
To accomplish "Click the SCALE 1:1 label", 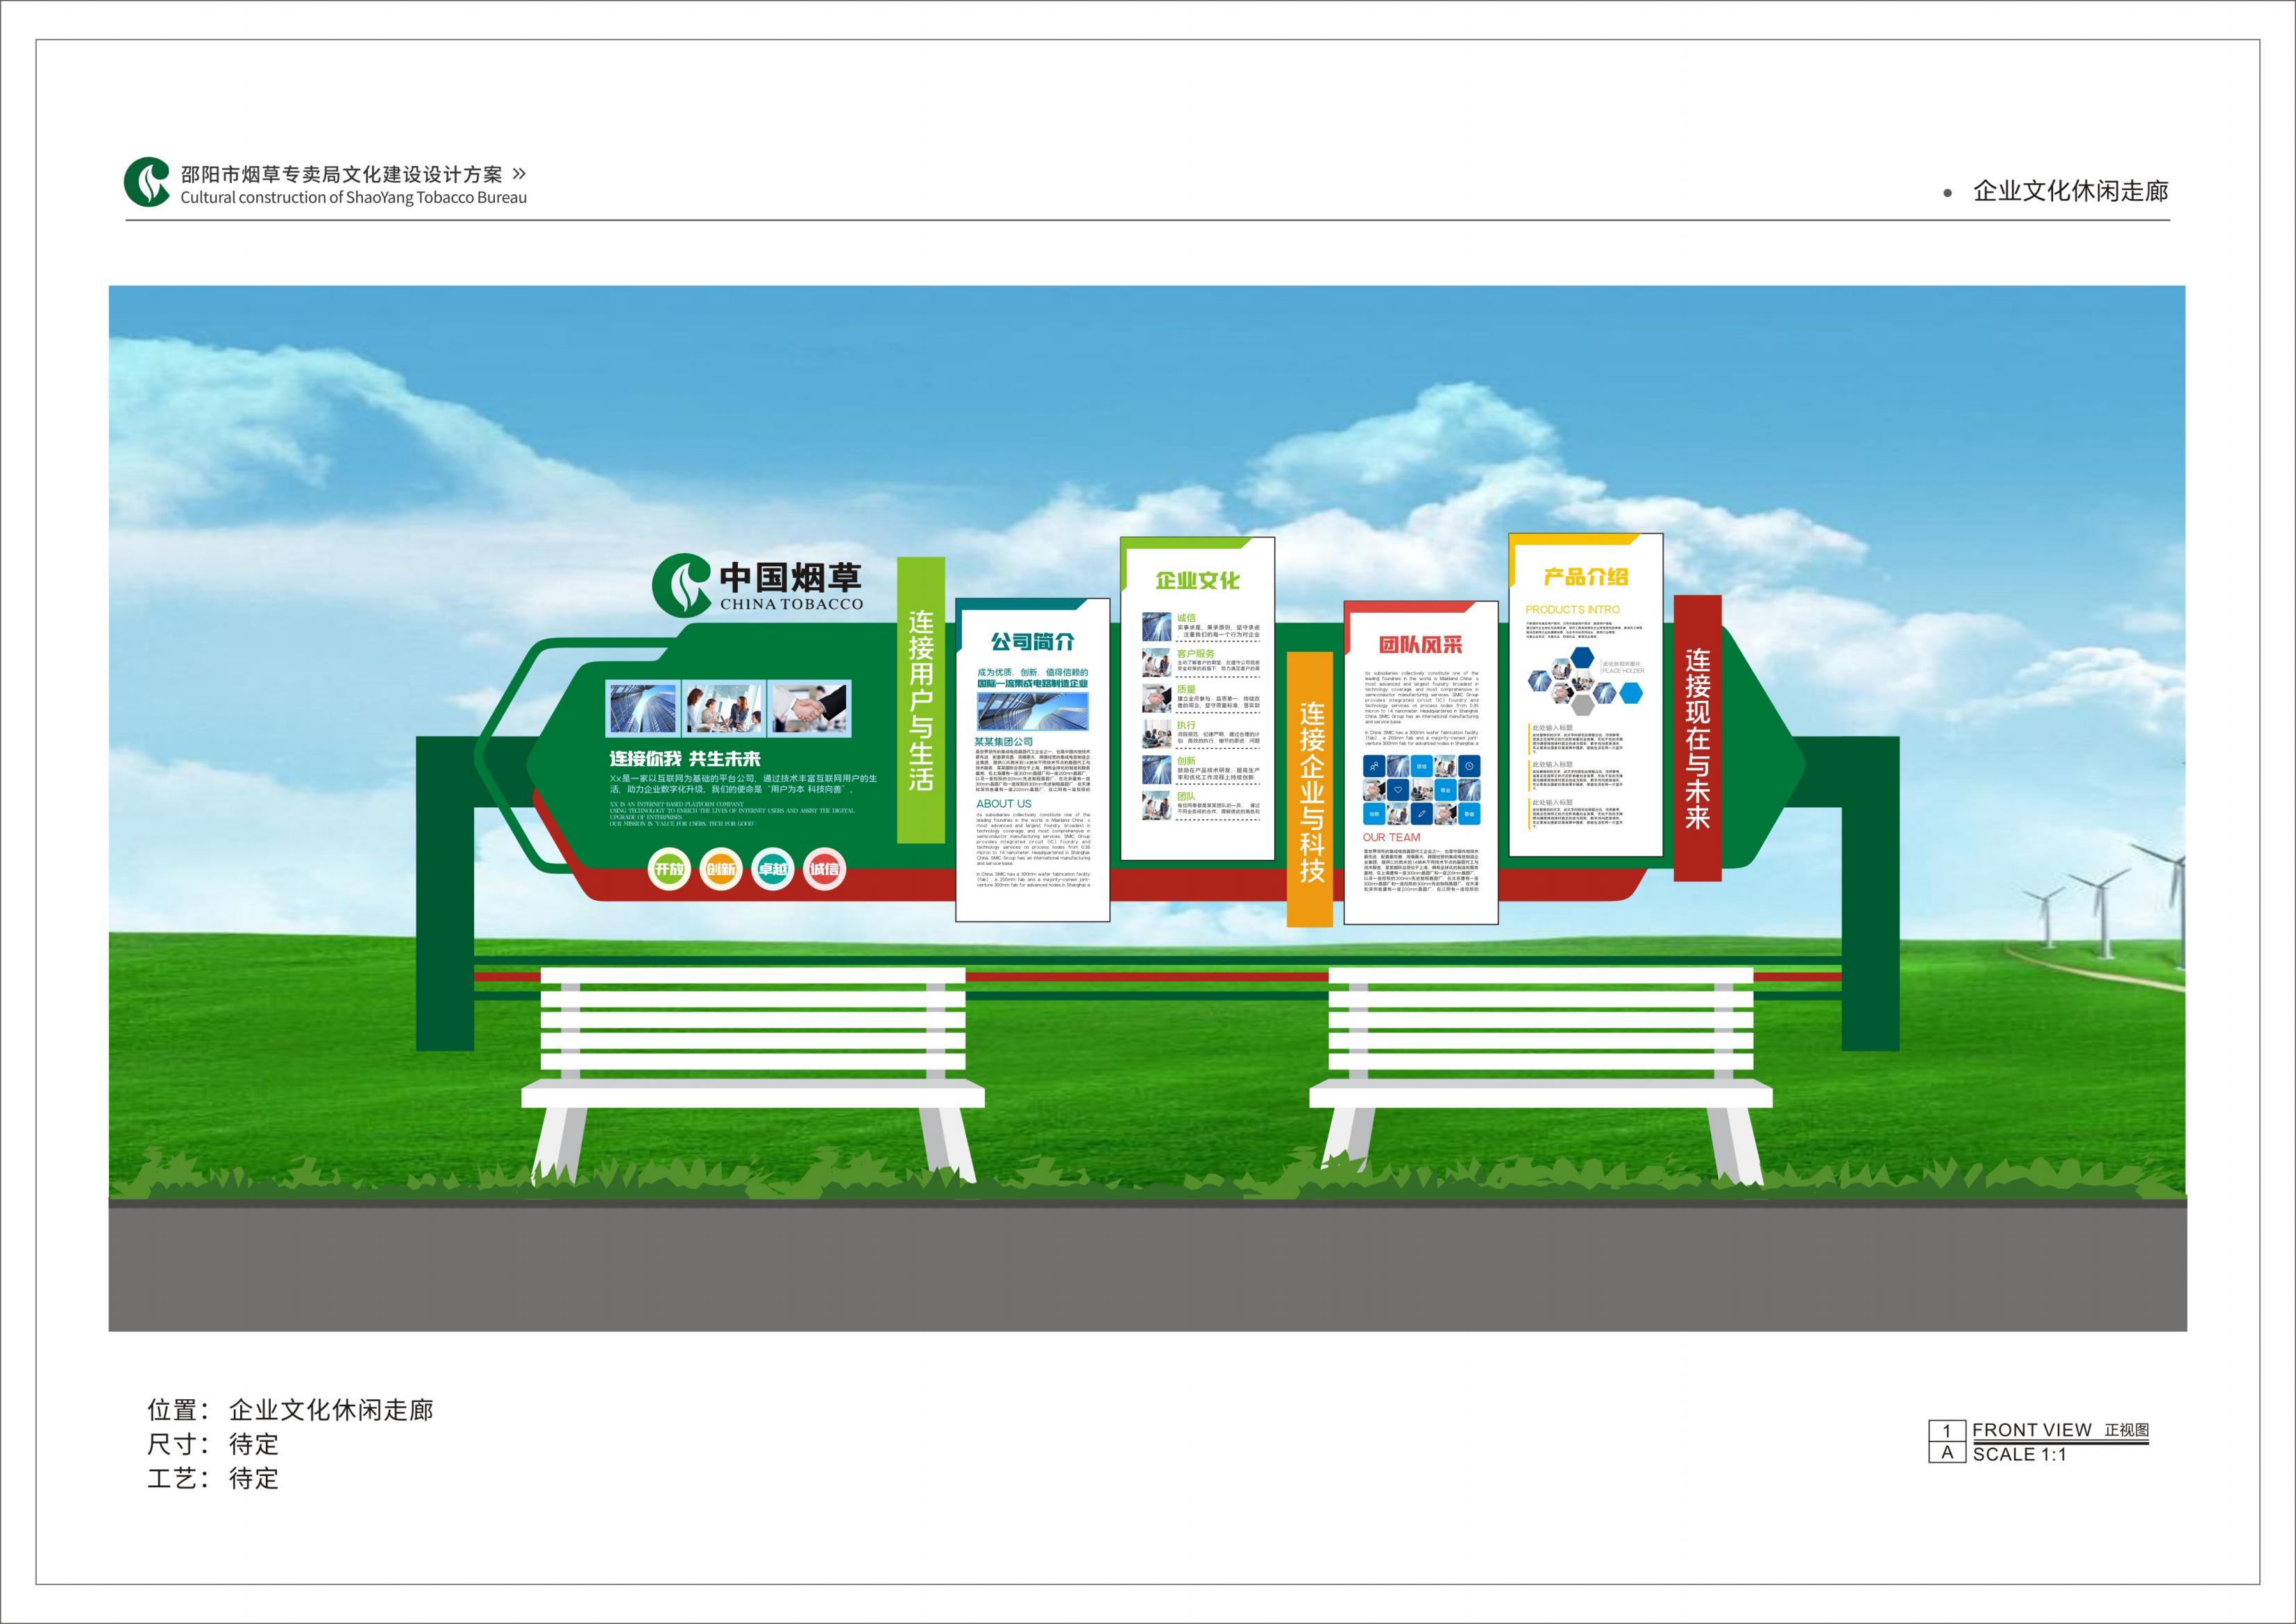I will [x=2019, y=1454].
